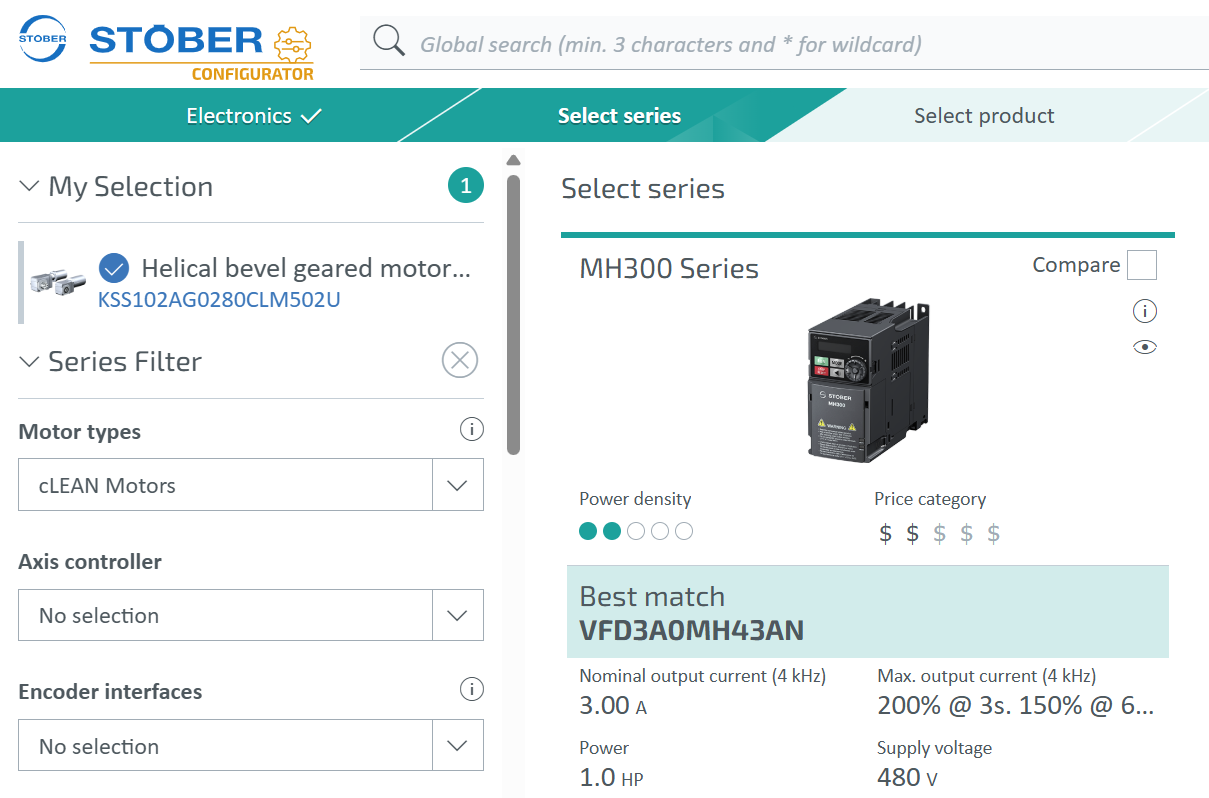Open the STOBER Configurator home logo
The image size is (1209, 798).
pos(202,53)
